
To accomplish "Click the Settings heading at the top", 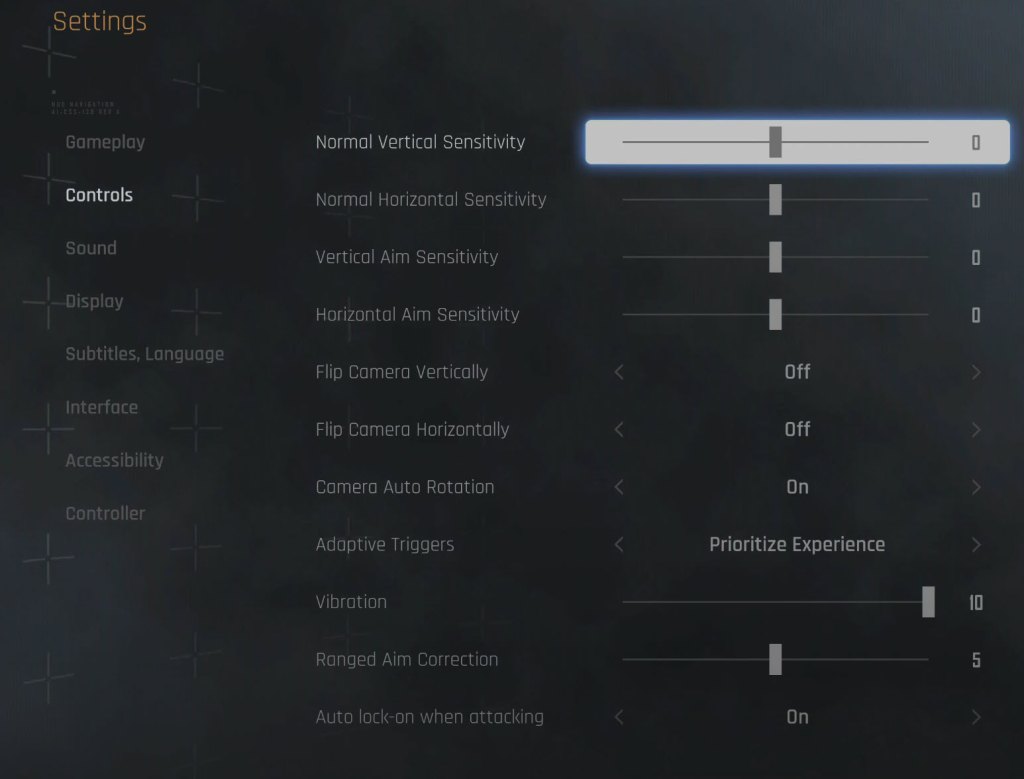I will (x=99, y=21).
